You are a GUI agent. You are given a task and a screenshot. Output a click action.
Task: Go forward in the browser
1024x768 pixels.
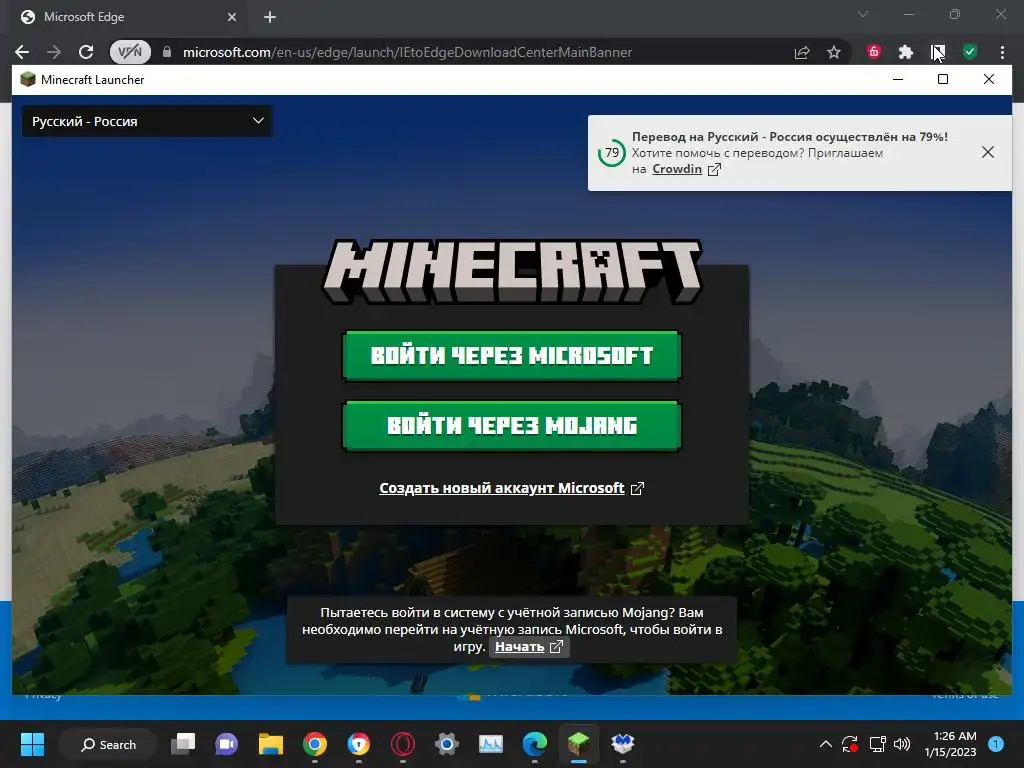click(54, 52)
